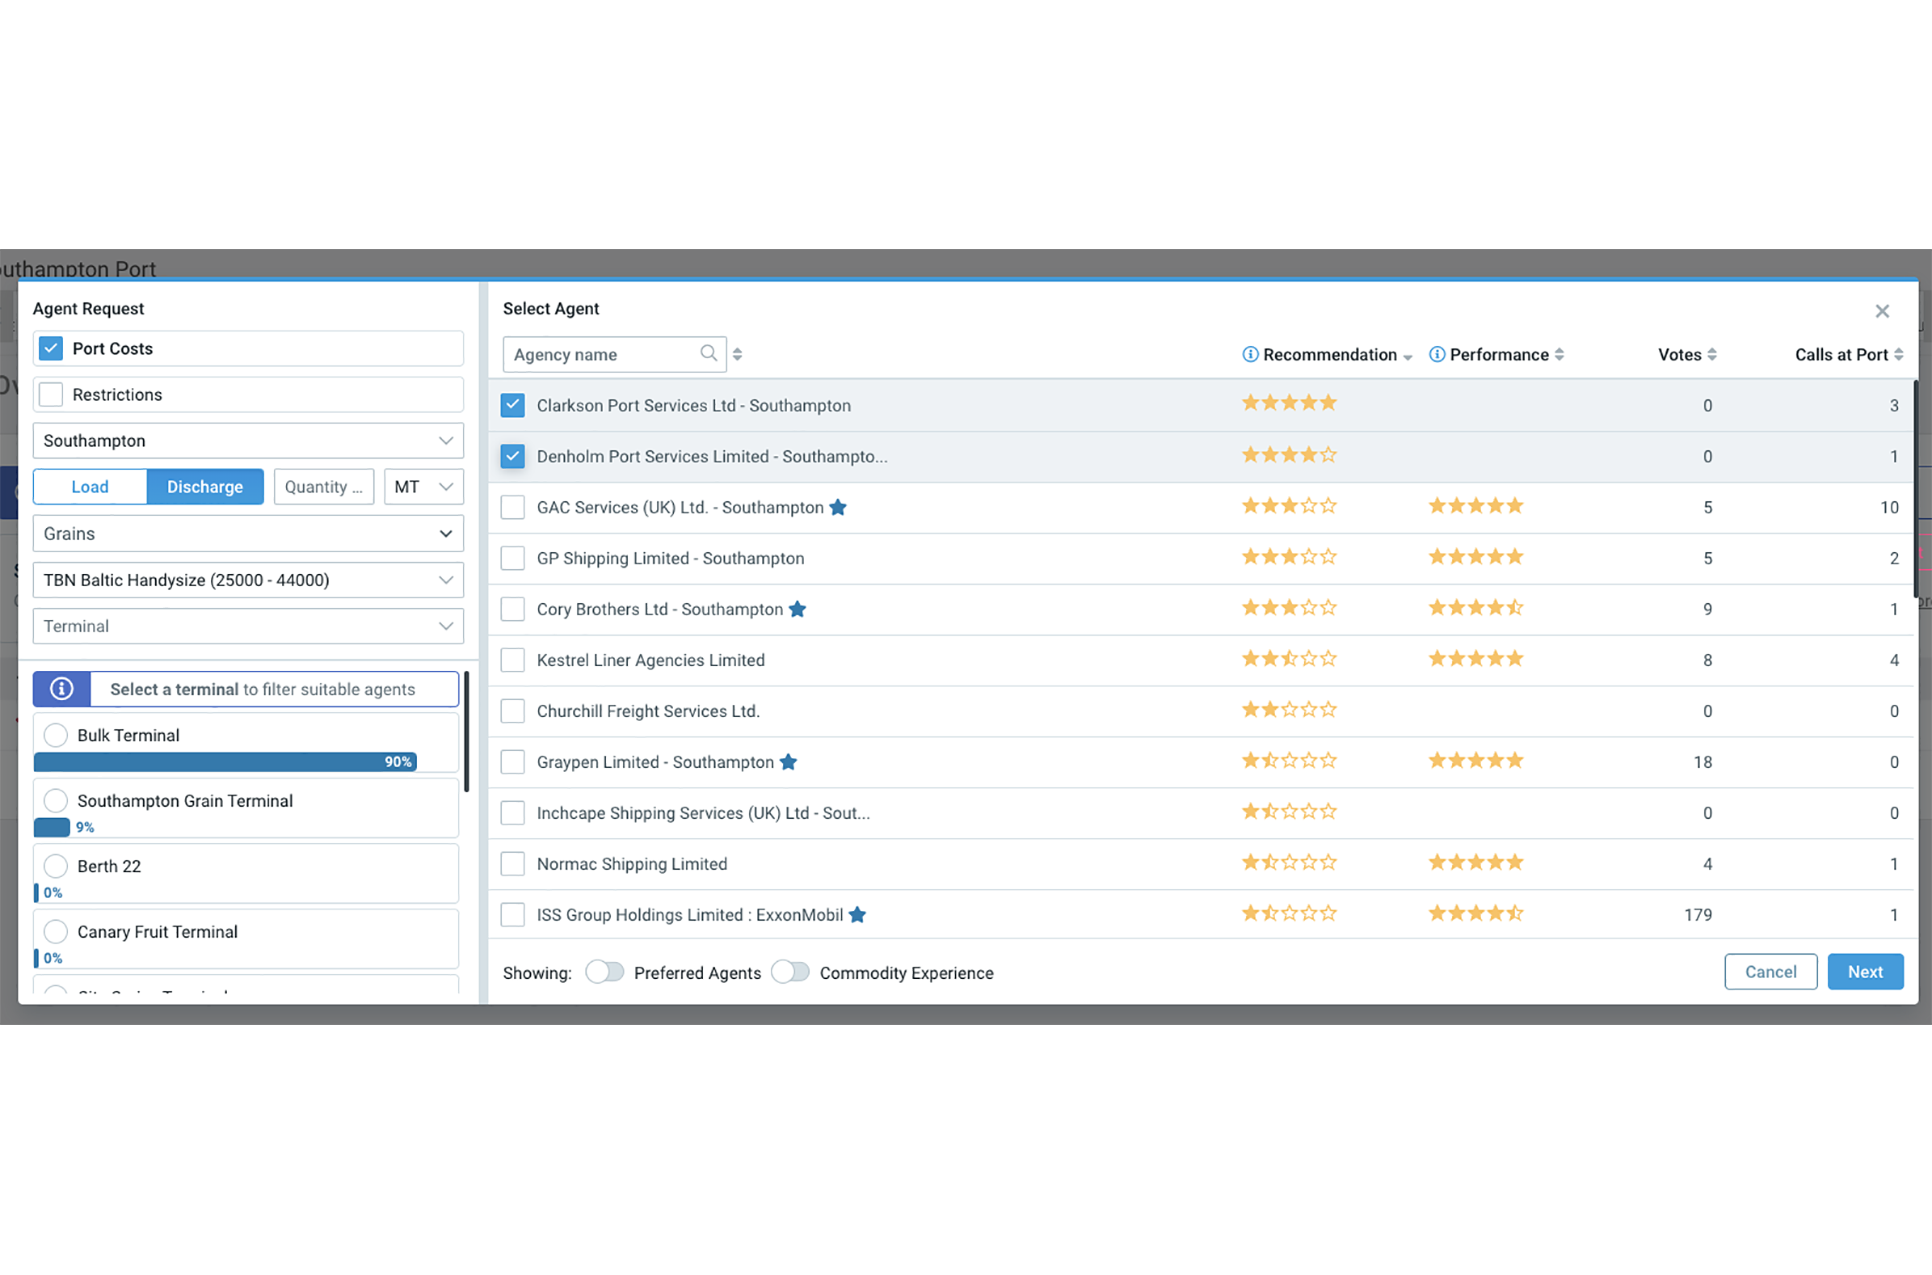Screen dimensions: 1932x1275
Task: Select the Bulk Terminal radio button
Action: [56, 735]
